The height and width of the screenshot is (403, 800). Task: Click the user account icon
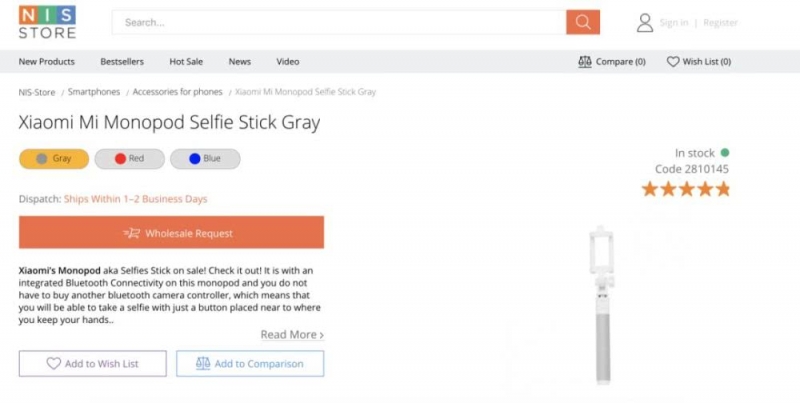click(645, 22)
